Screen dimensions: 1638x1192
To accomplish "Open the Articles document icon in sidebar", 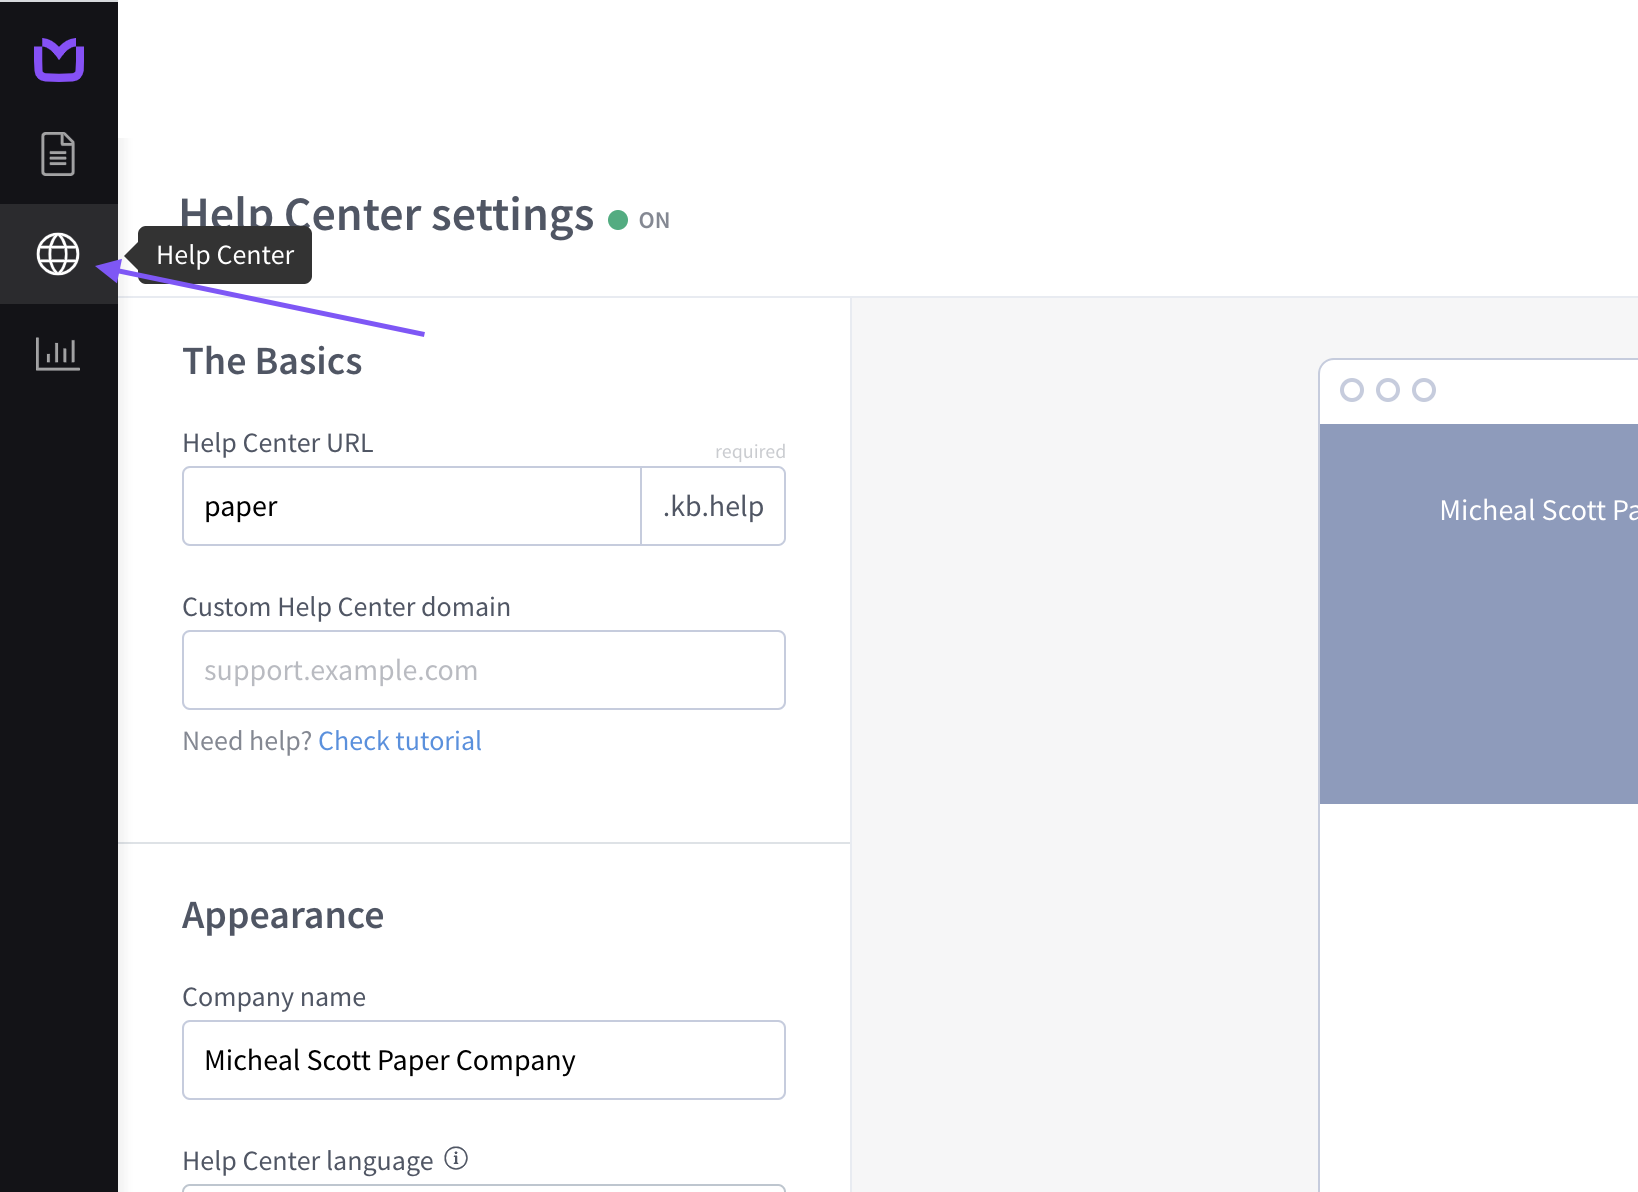I will coord(58,154).
